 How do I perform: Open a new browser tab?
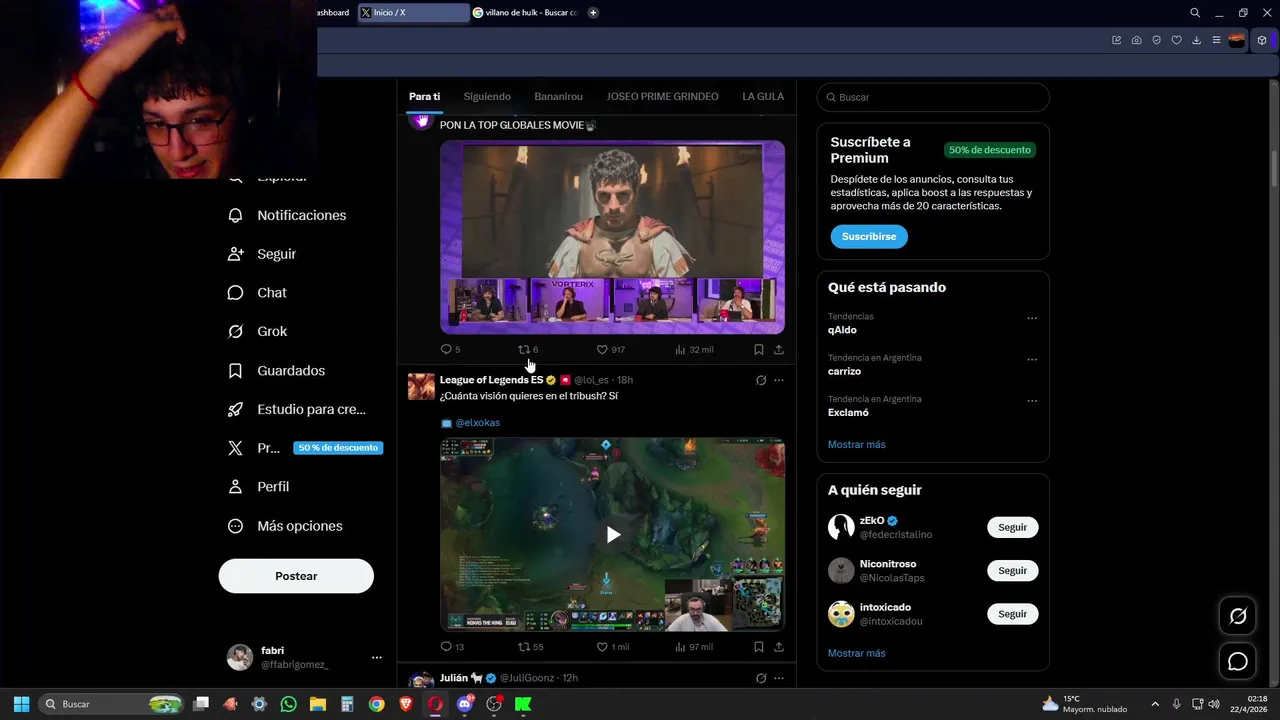point(593,13)
